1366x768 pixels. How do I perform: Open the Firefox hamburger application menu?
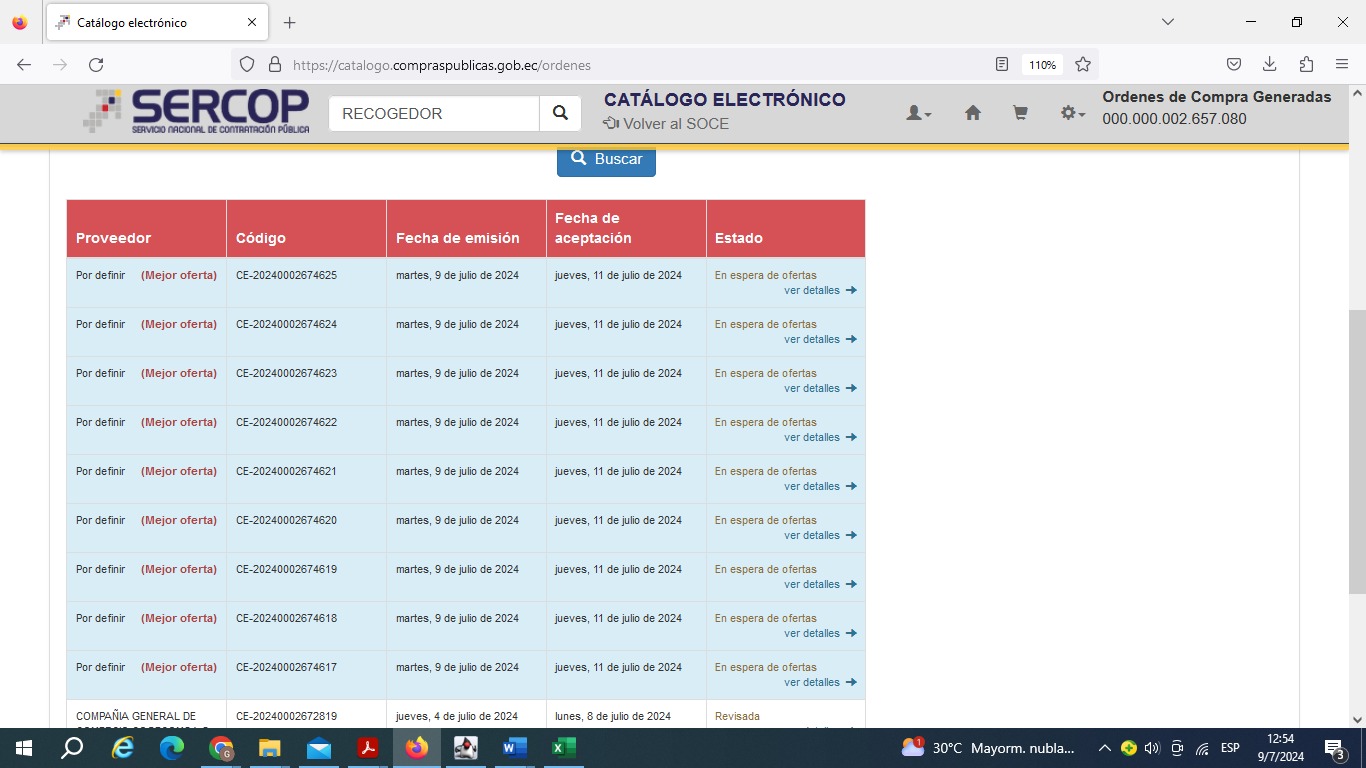[1342, 65]
